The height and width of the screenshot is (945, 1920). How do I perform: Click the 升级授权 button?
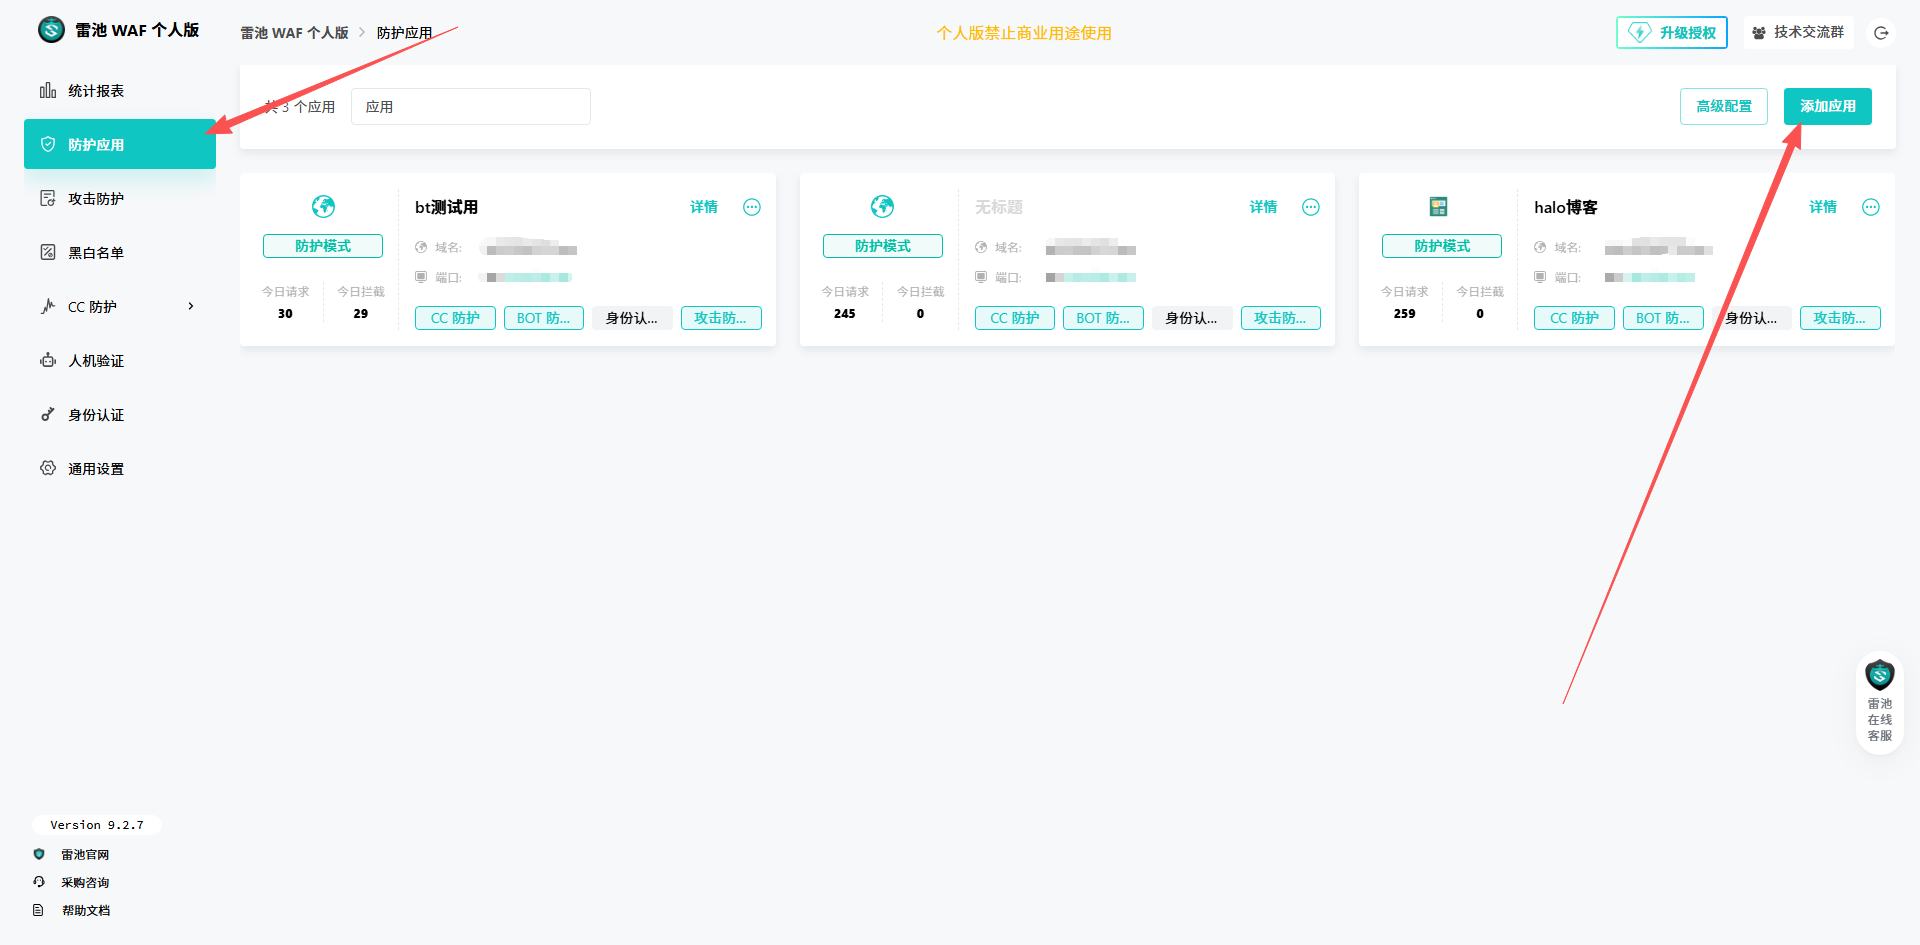tap(1672, 33)
